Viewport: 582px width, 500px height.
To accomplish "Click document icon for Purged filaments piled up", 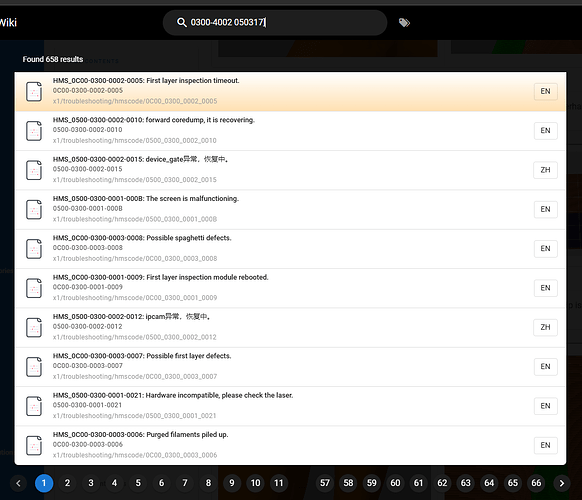I will point(34,445).
